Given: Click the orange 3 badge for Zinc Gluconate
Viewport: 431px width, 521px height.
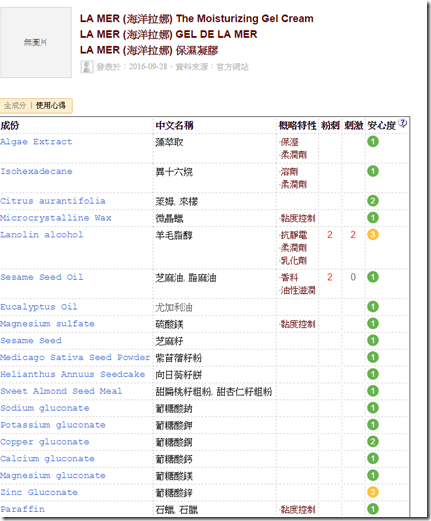Looking at the screenshot, I should [x=373, y=492].
